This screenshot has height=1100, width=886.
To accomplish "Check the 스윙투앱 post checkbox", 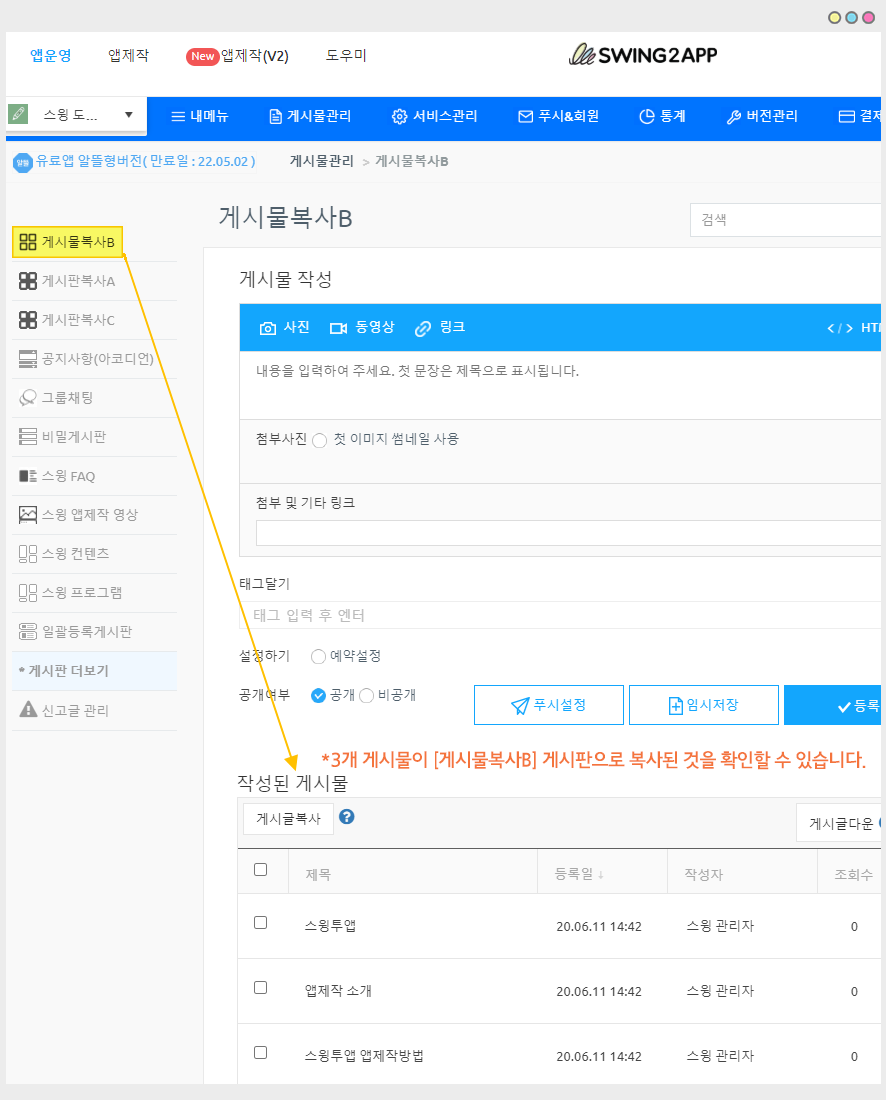I will tap(261, 923).
